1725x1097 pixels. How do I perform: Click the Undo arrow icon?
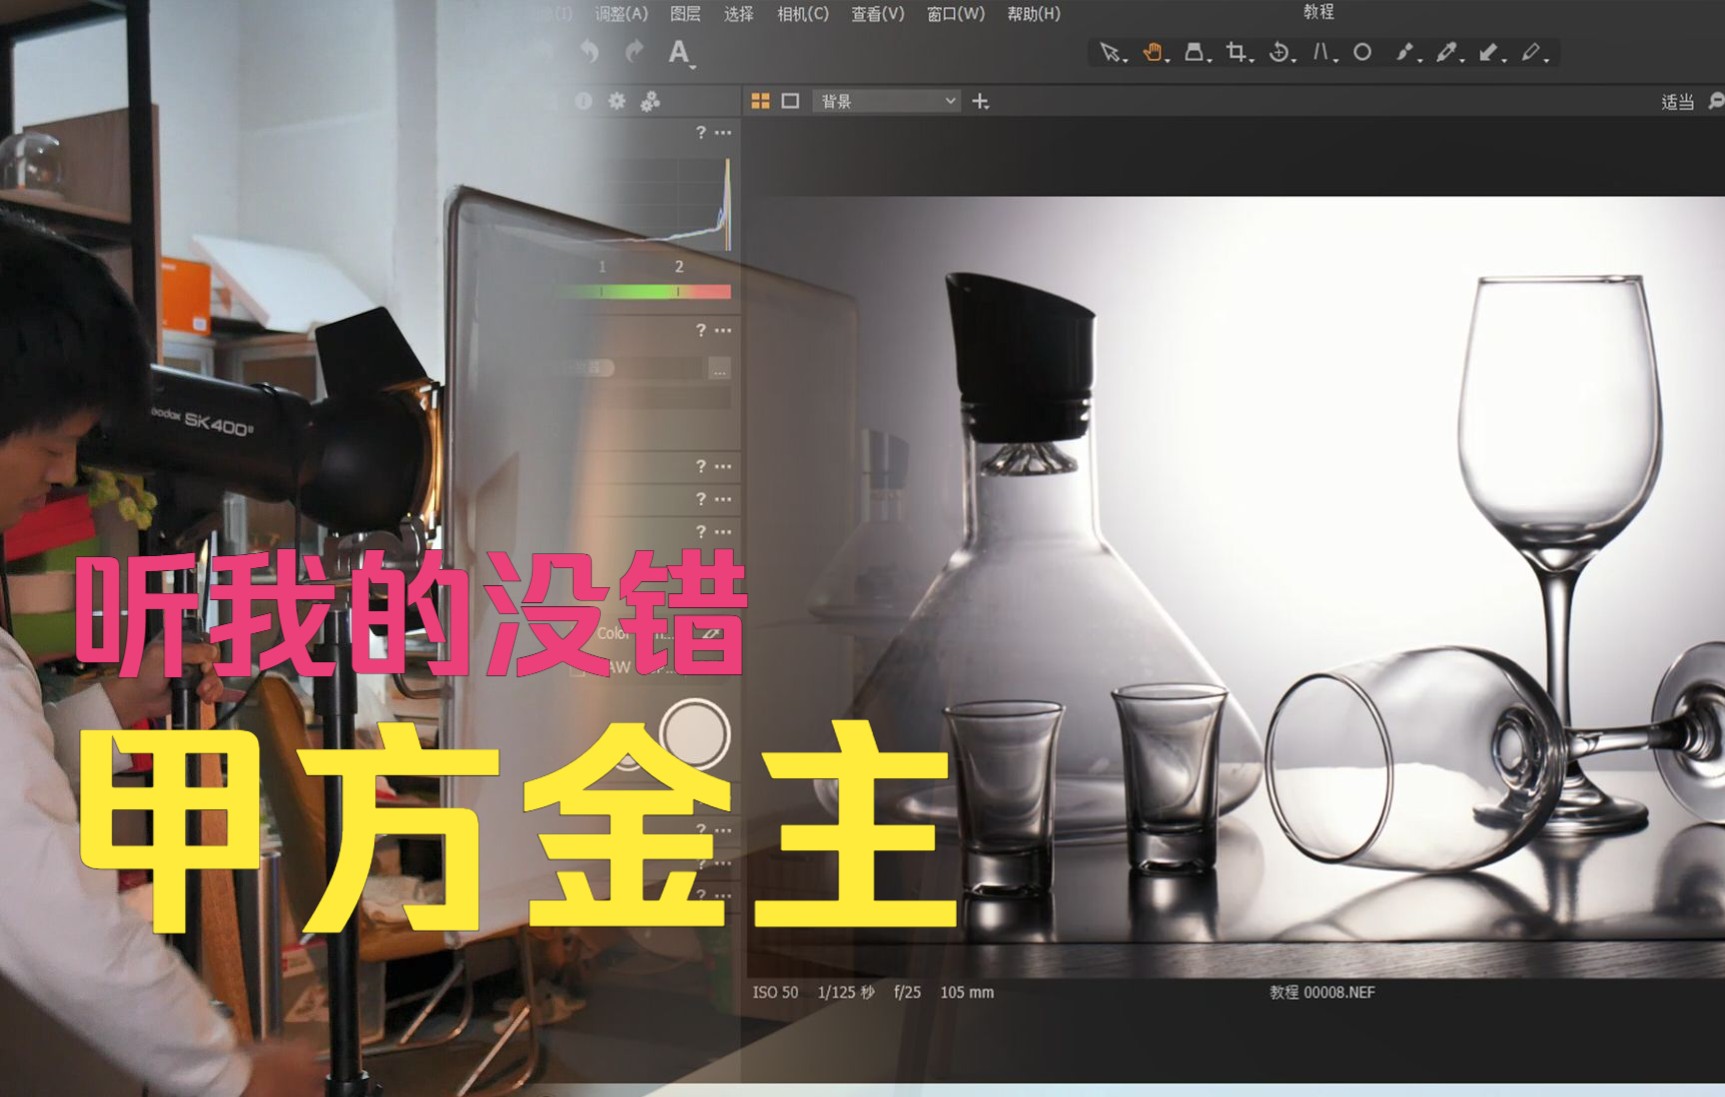click(x=590, y=51)
